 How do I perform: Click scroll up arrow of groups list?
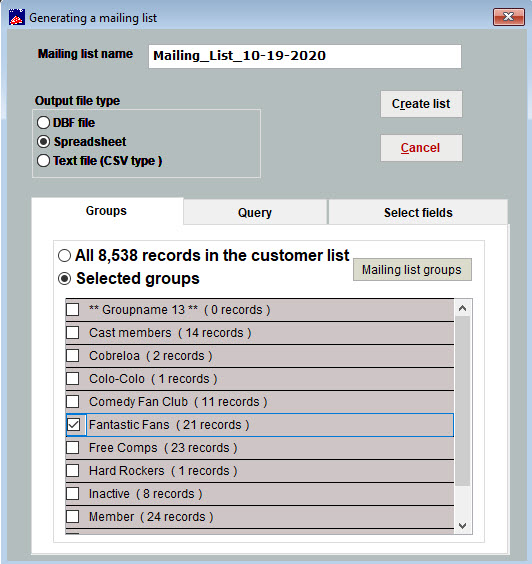pyautogui.click(x=463, y=308)
